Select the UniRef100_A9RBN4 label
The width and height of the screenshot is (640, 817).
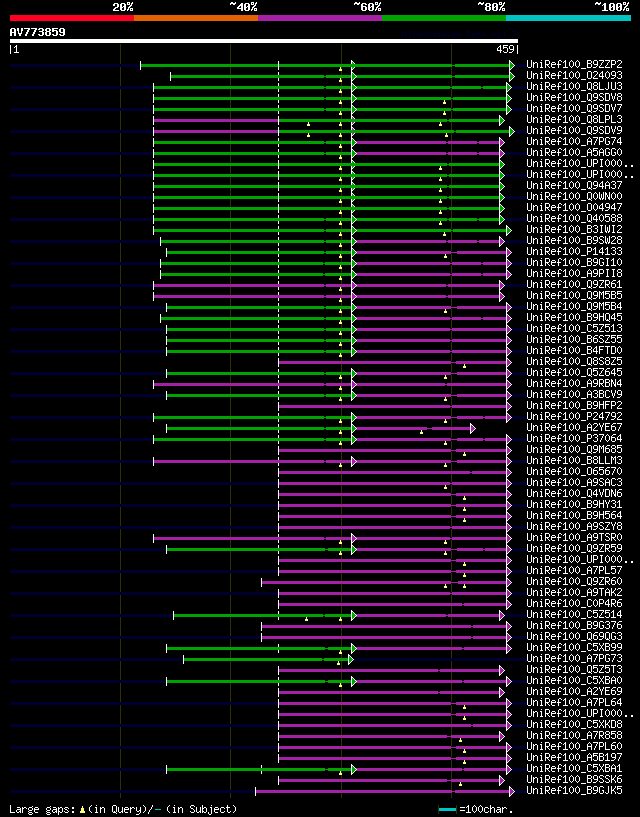coord(574,383)
